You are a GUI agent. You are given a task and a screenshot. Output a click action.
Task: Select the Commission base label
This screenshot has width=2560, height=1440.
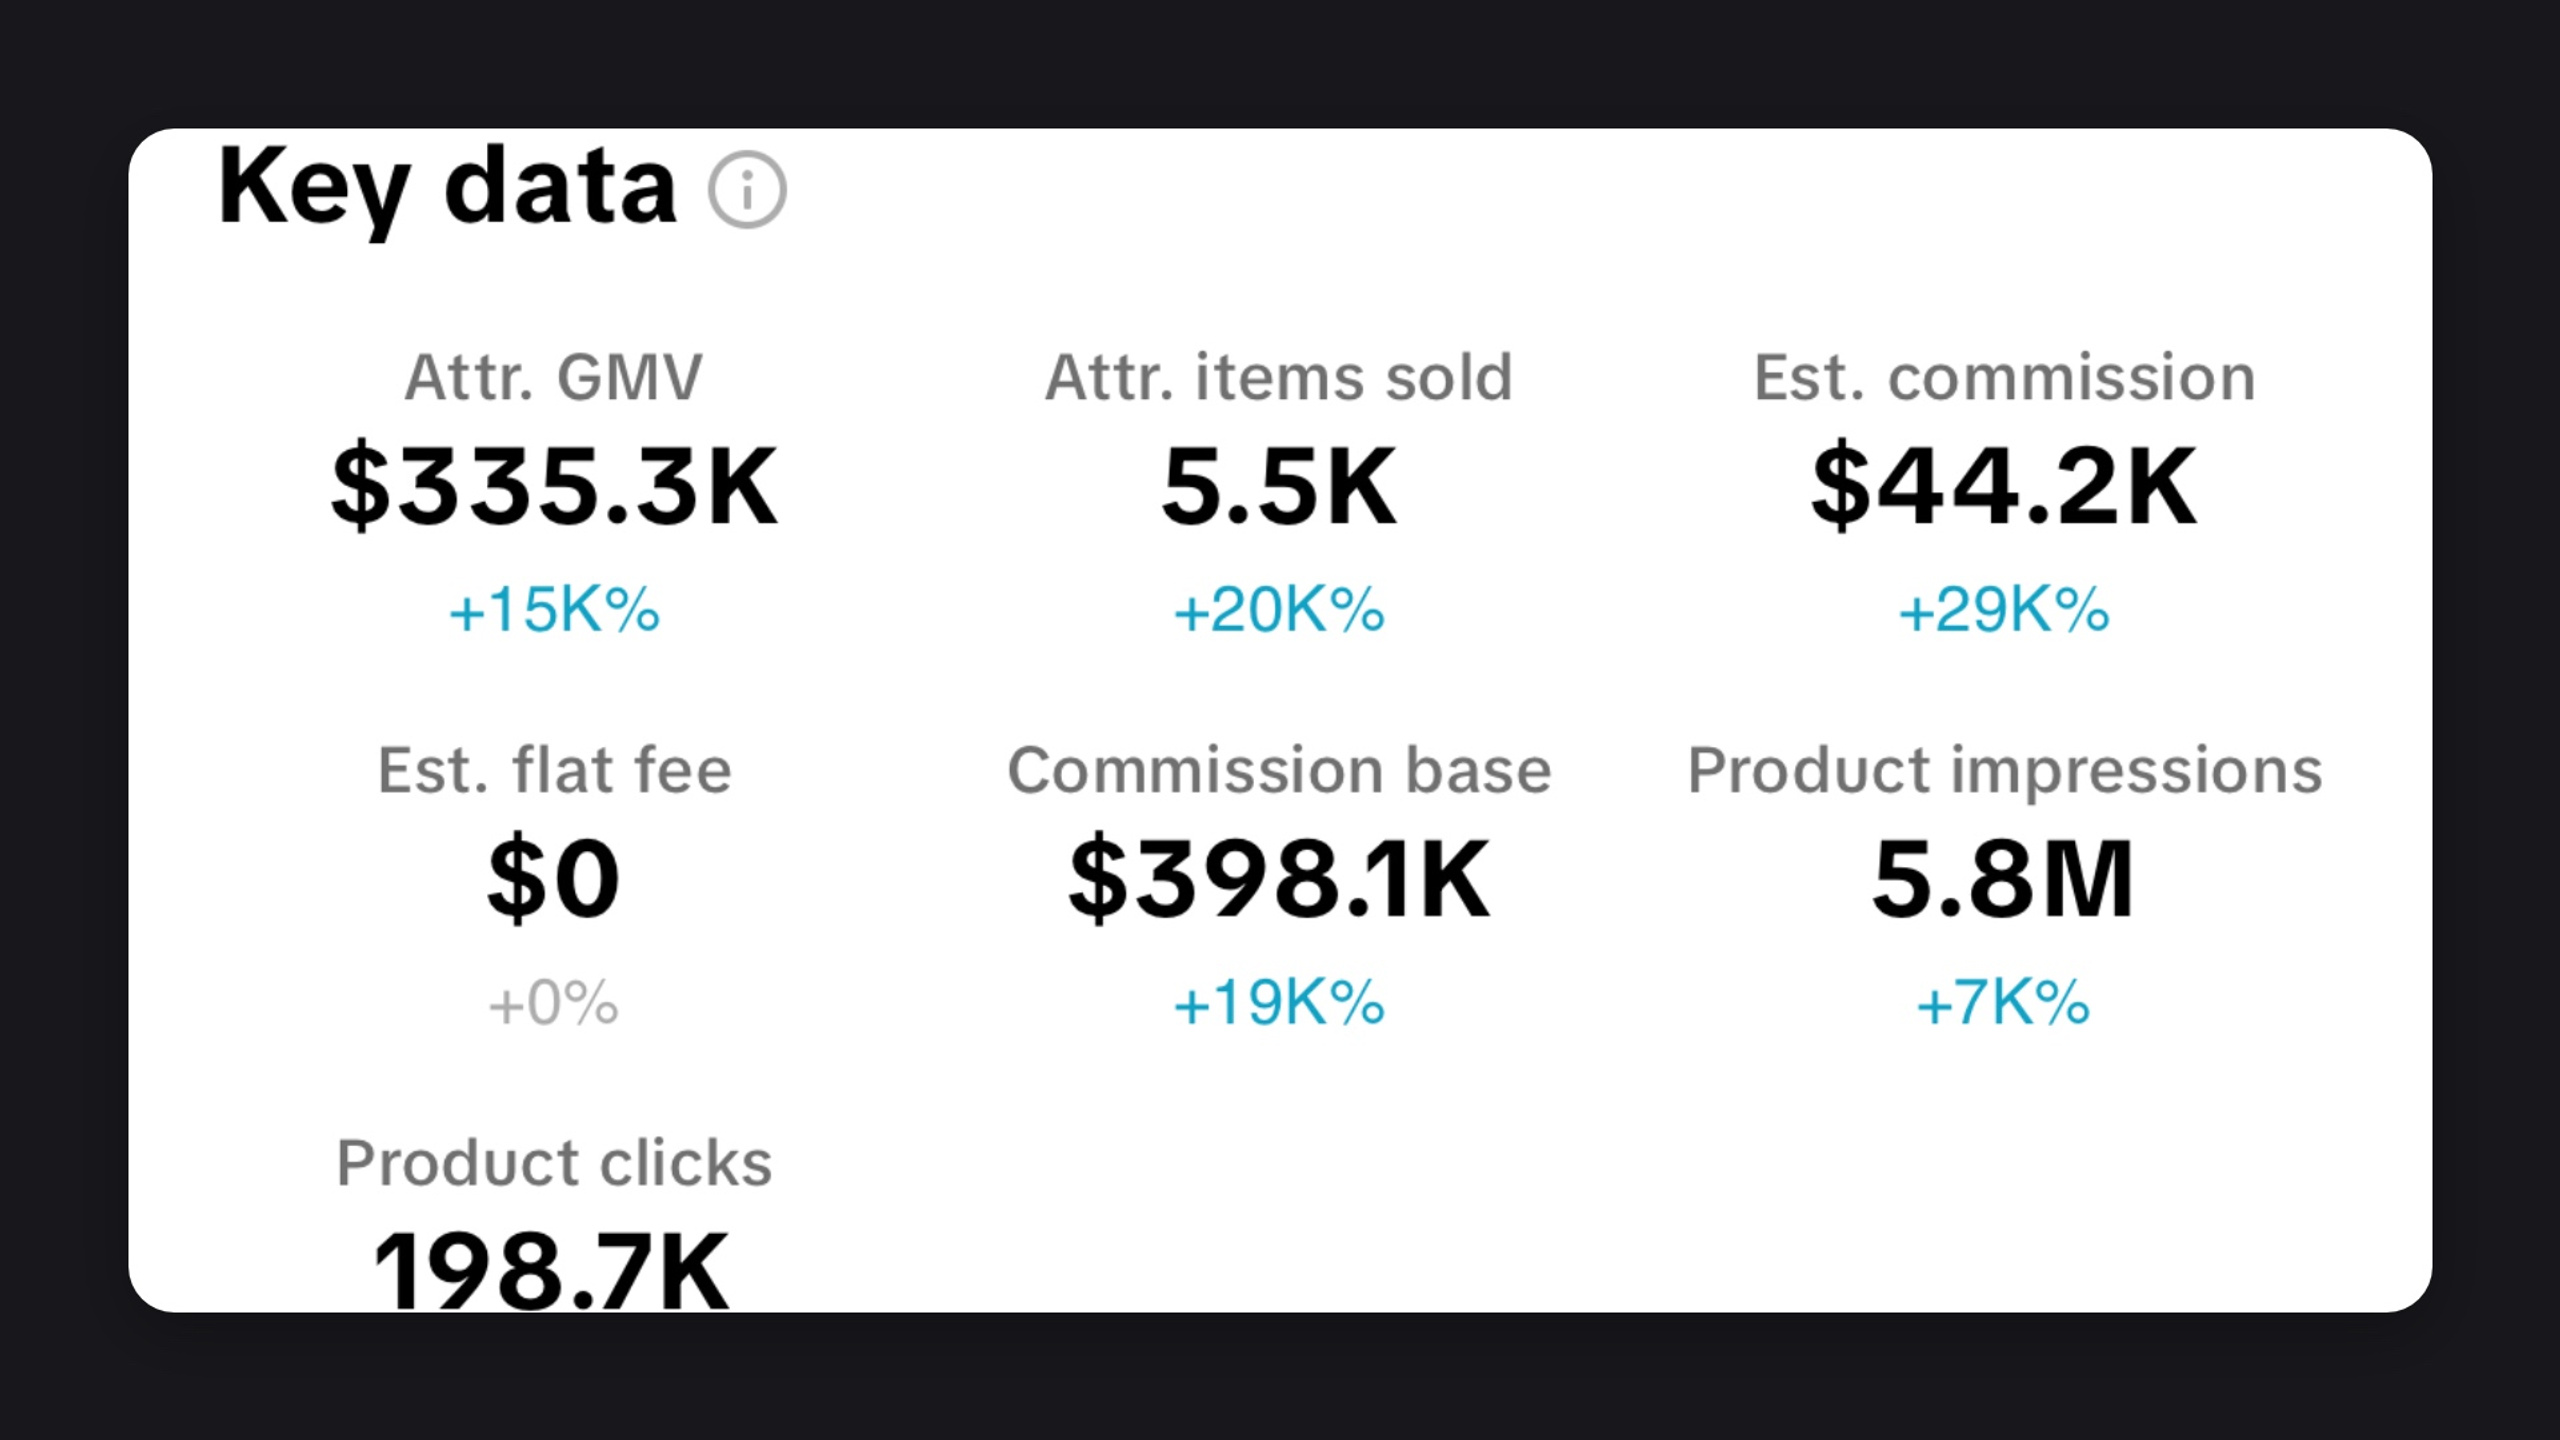(1279, 770)
